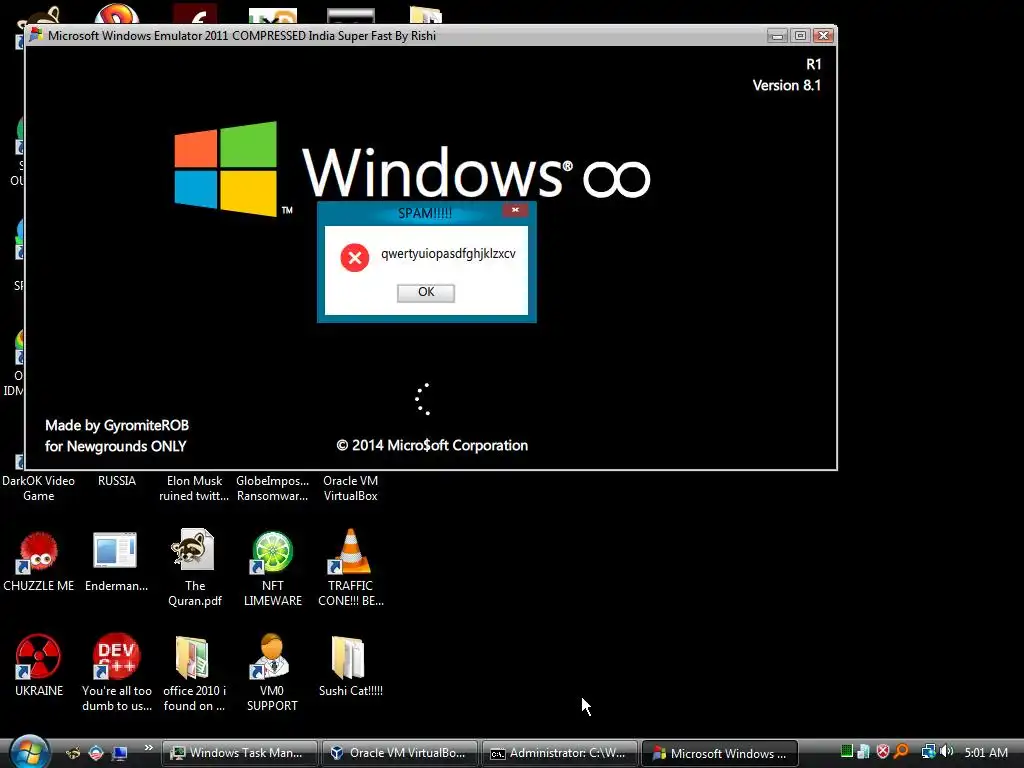Switch to Oracle VM VirtualBox taskbar button

coord(400,753)
